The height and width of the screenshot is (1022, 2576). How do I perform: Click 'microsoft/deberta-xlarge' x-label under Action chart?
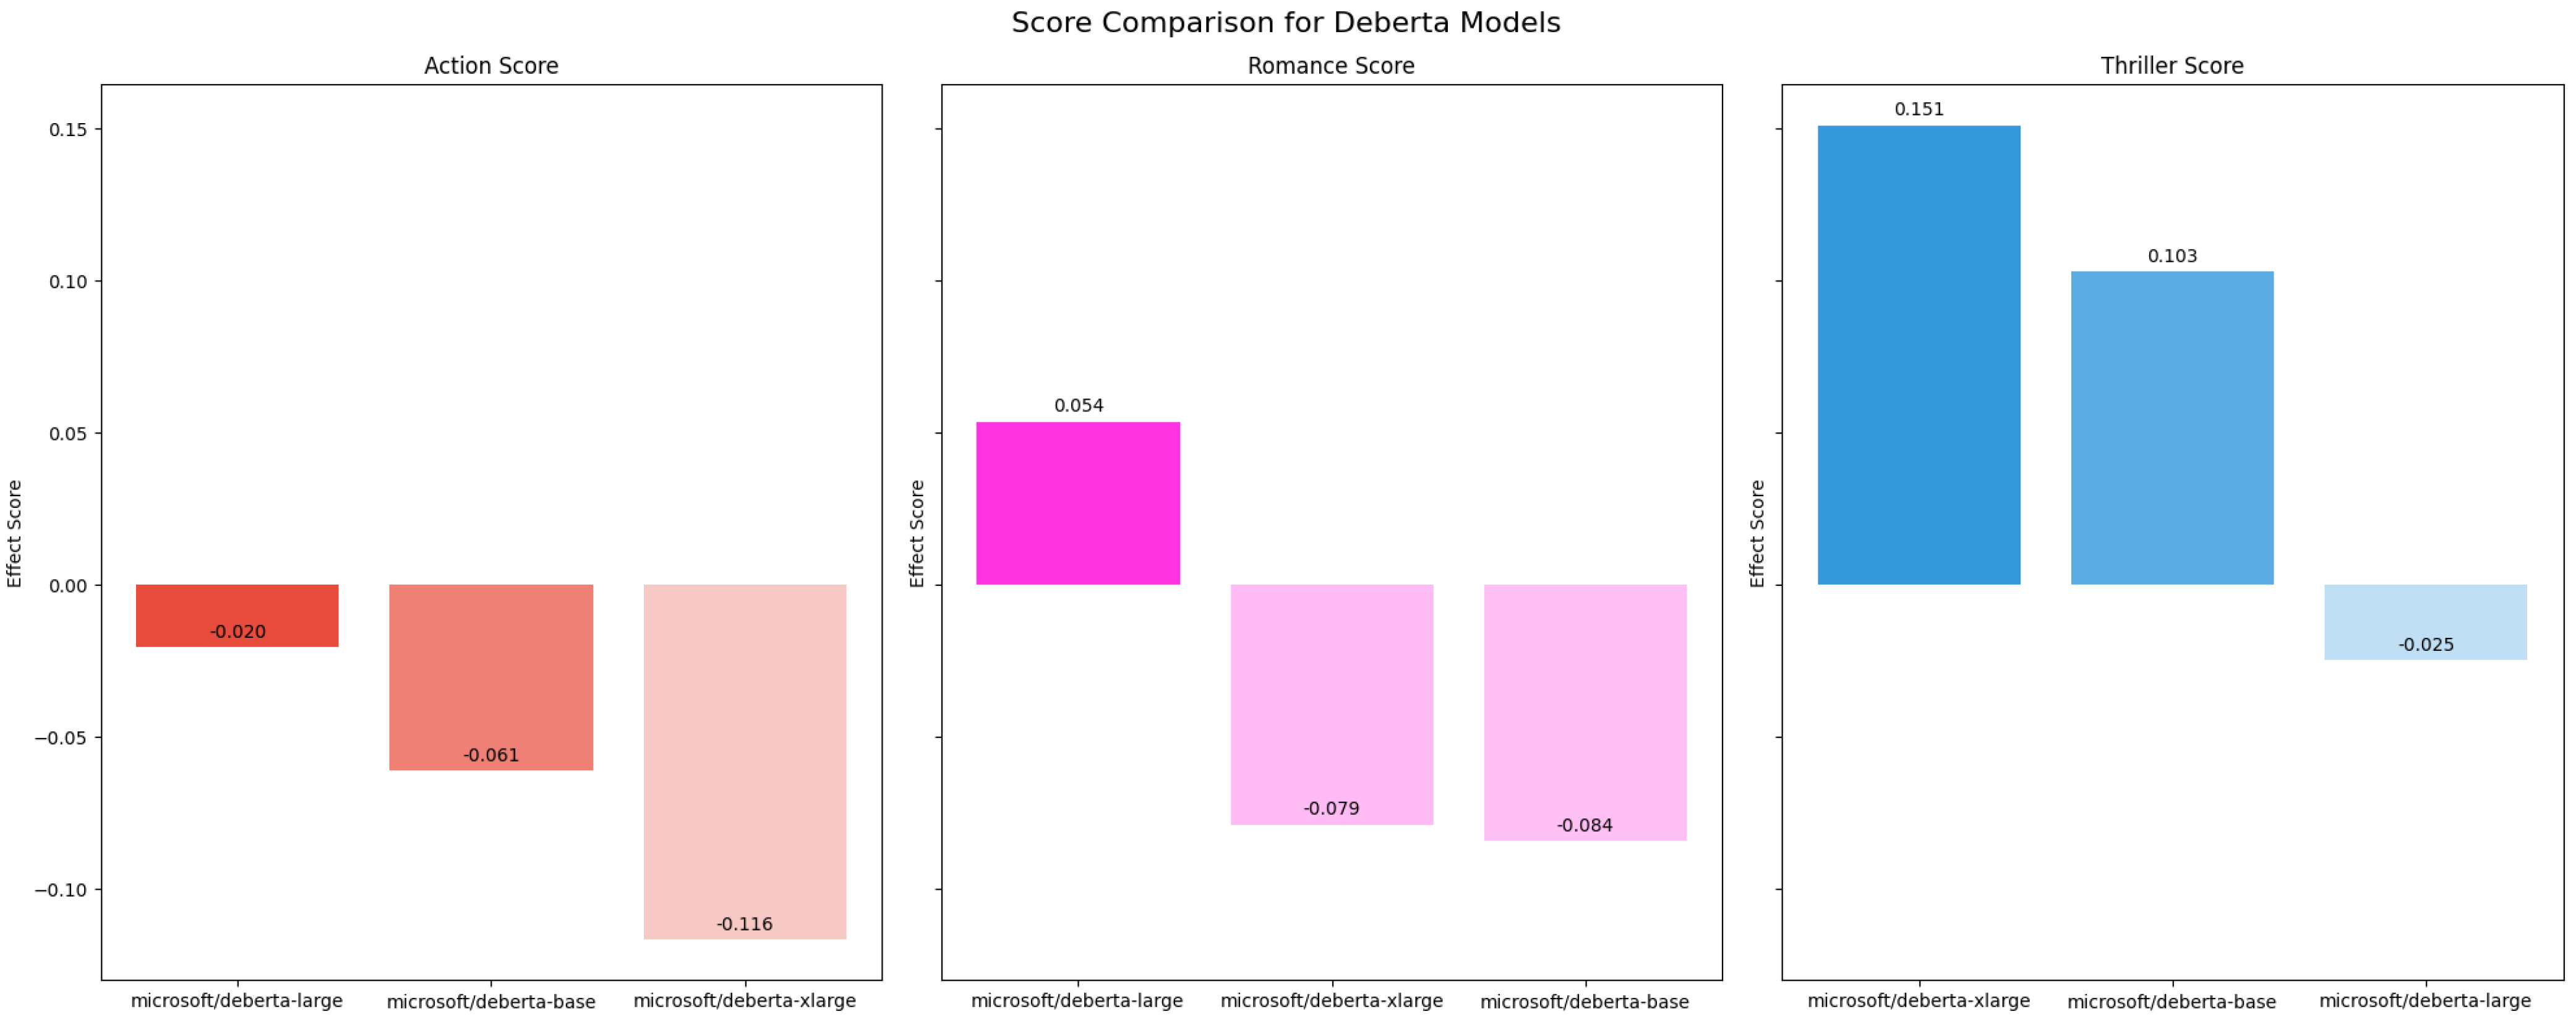(744, 1001)
